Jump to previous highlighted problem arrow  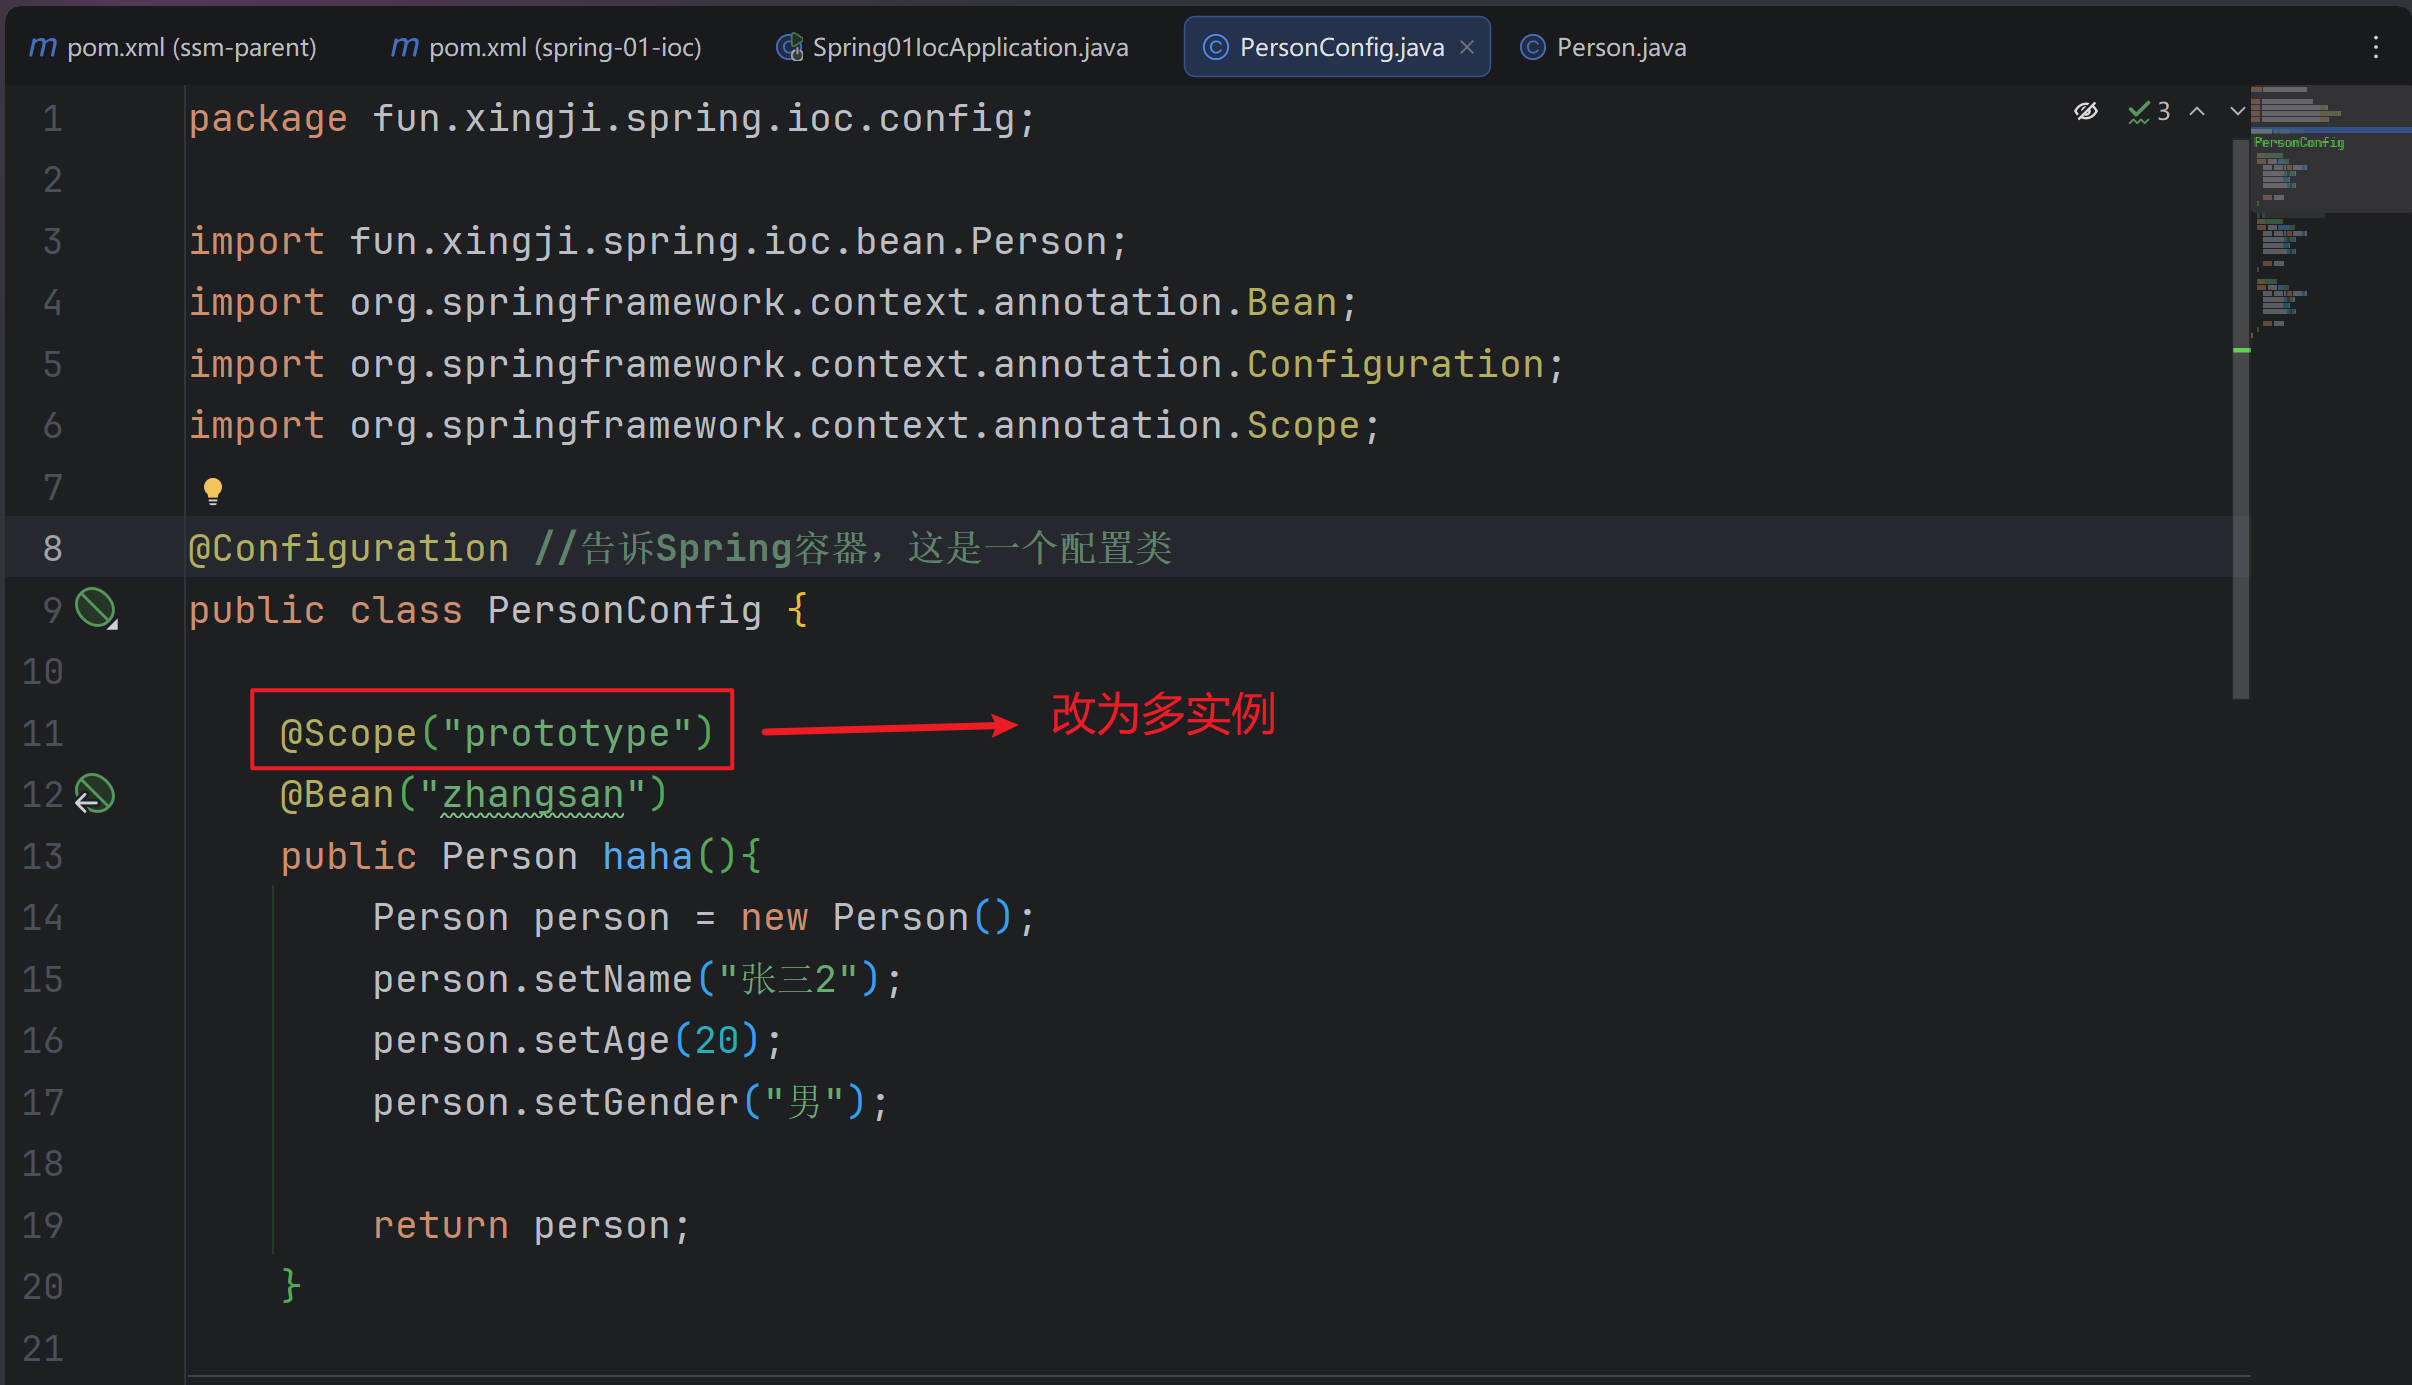[2197, 111]
